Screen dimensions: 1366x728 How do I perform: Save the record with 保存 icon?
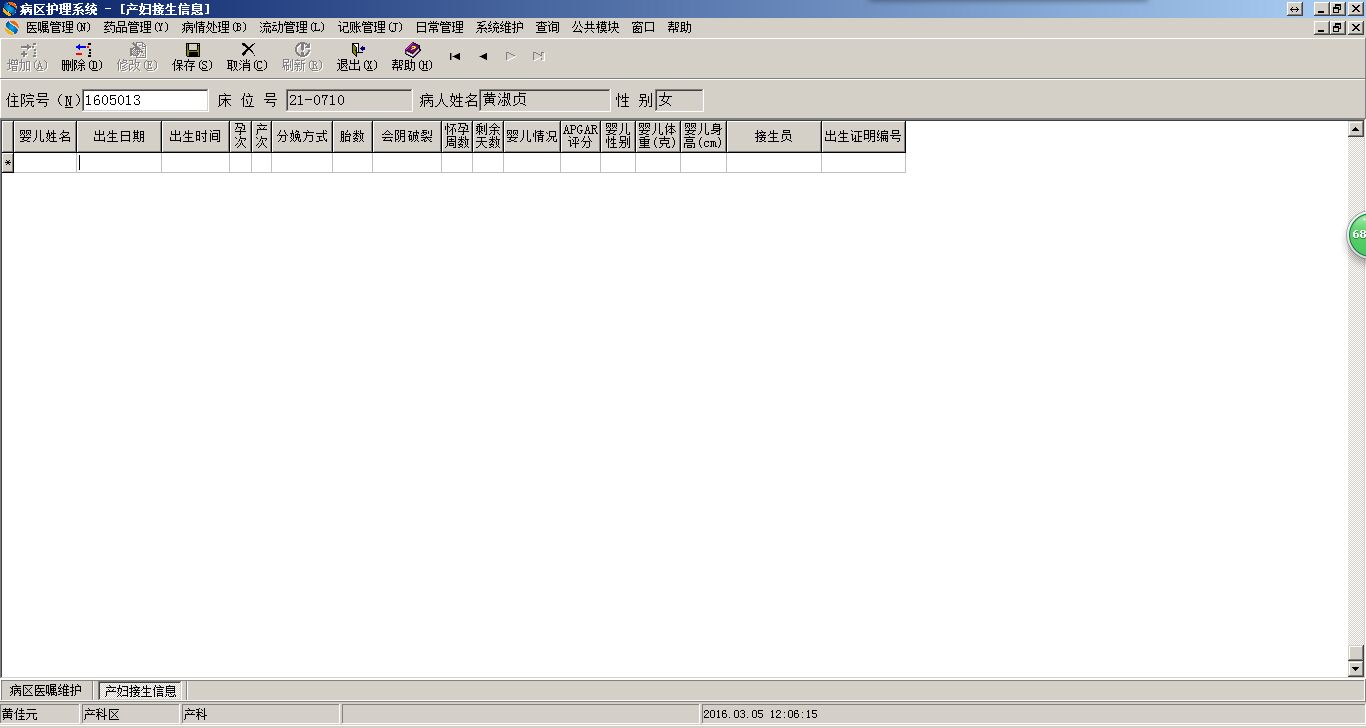(192, 57)
